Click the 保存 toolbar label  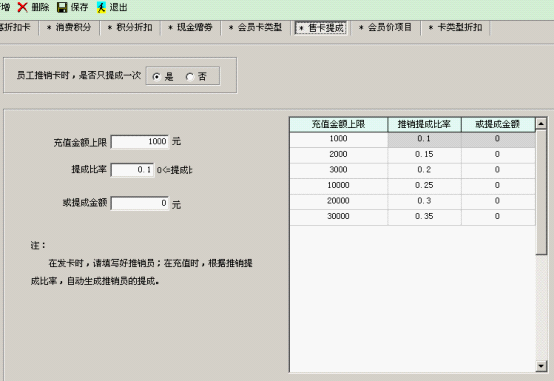[x=79, y=7]
